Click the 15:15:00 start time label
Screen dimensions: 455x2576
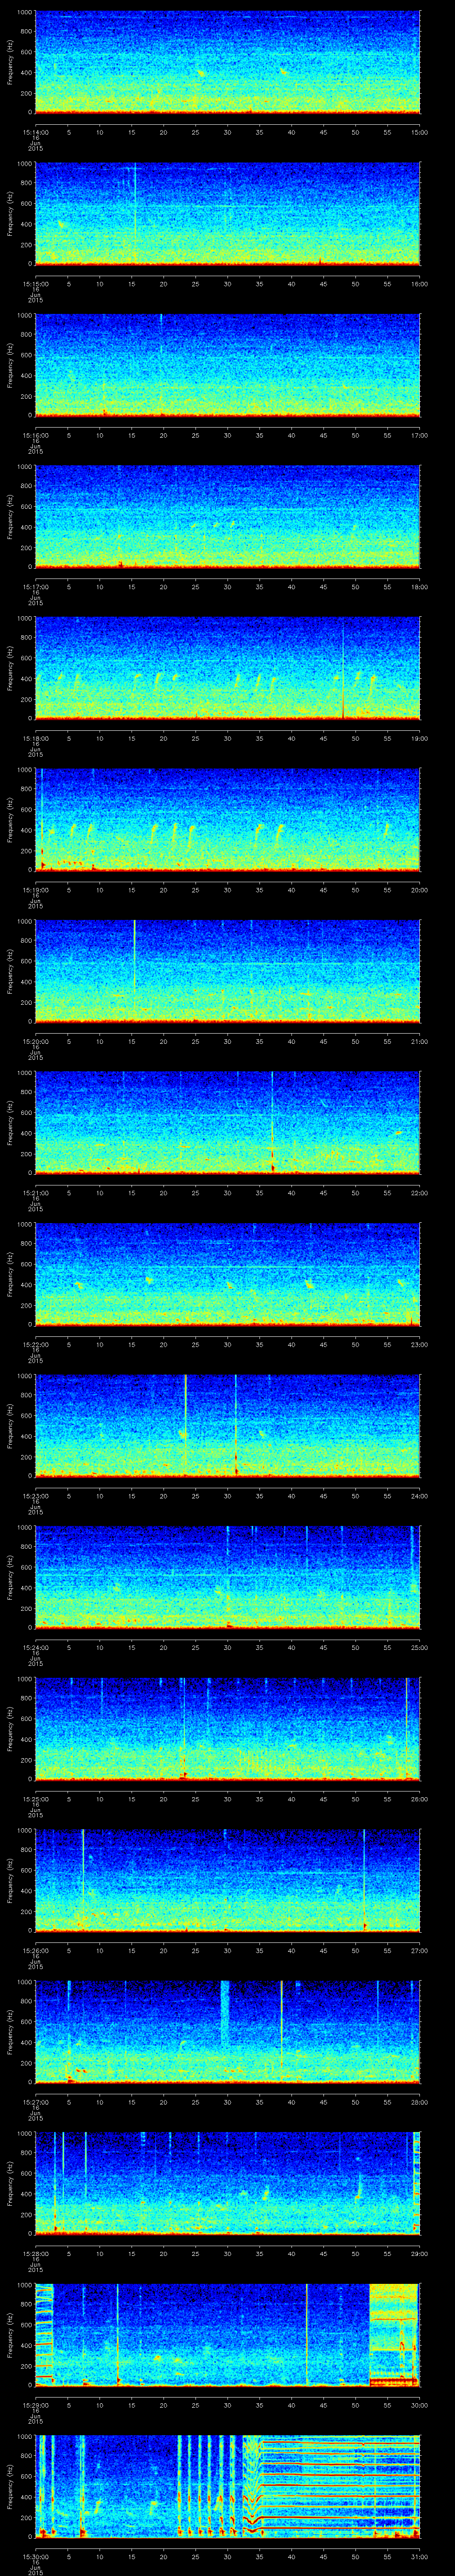(35, 284)
